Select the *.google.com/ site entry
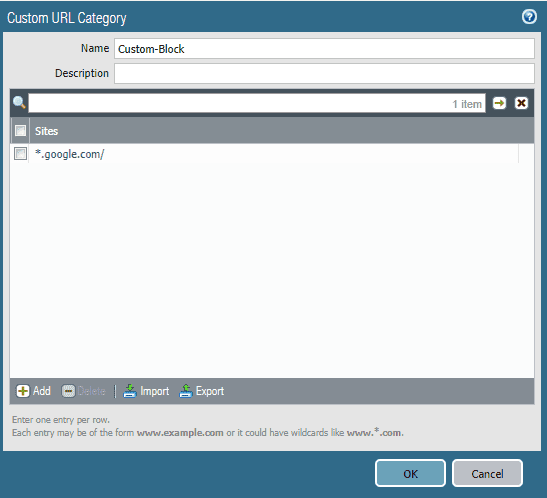This screenshot has width=547, height=498. [x=69, y=154]
